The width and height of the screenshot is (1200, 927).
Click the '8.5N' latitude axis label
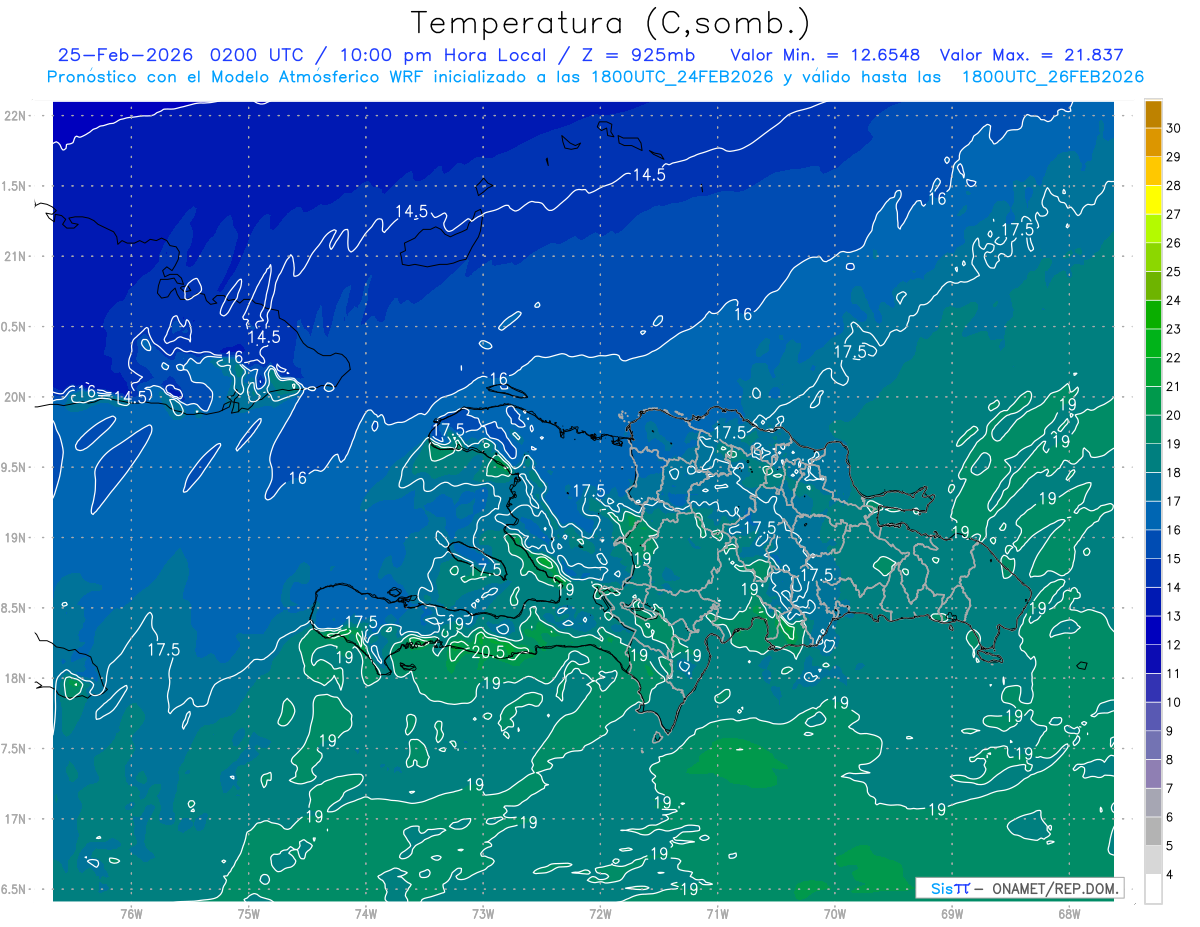14,608
